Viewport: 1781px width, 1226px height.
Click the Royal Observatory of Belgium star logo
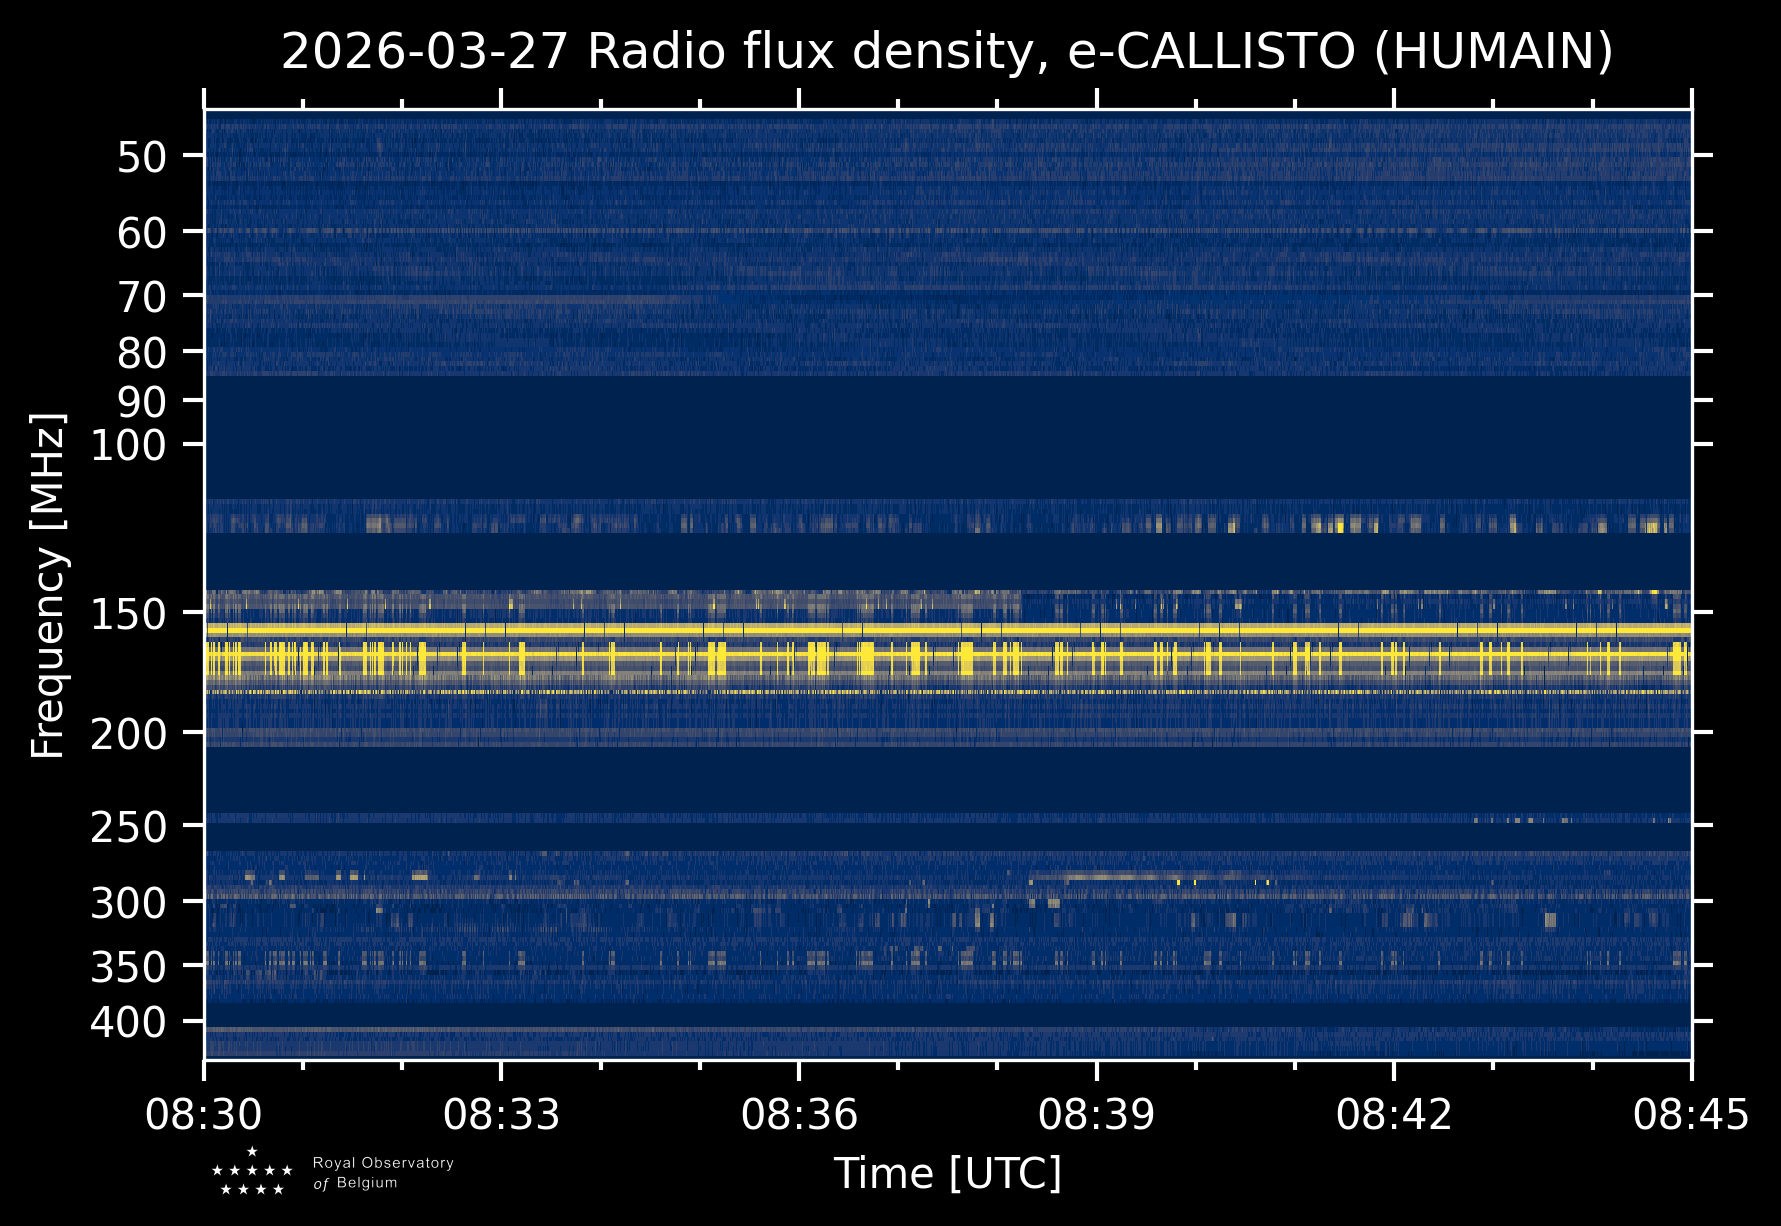pyautogui.click(x=252, y=1172)
